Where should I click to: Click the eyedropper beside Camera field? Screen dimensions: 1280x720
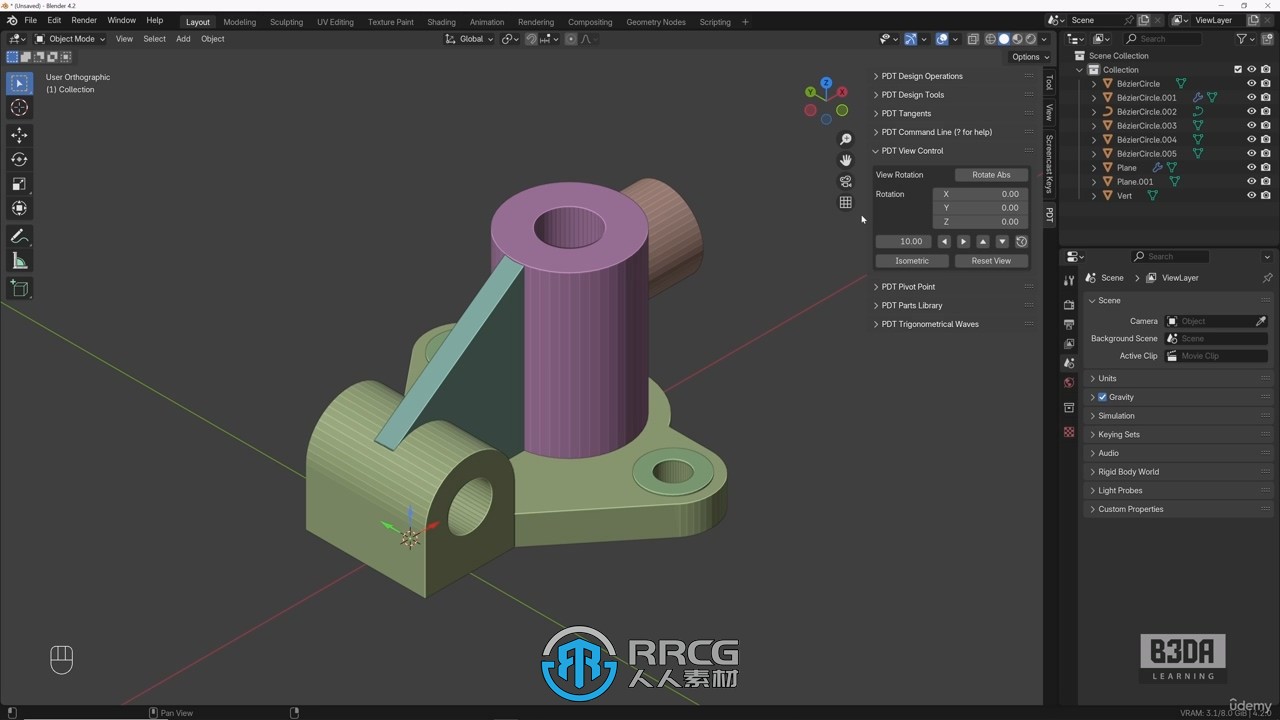pyautogui.click(x=1261, y=321)
